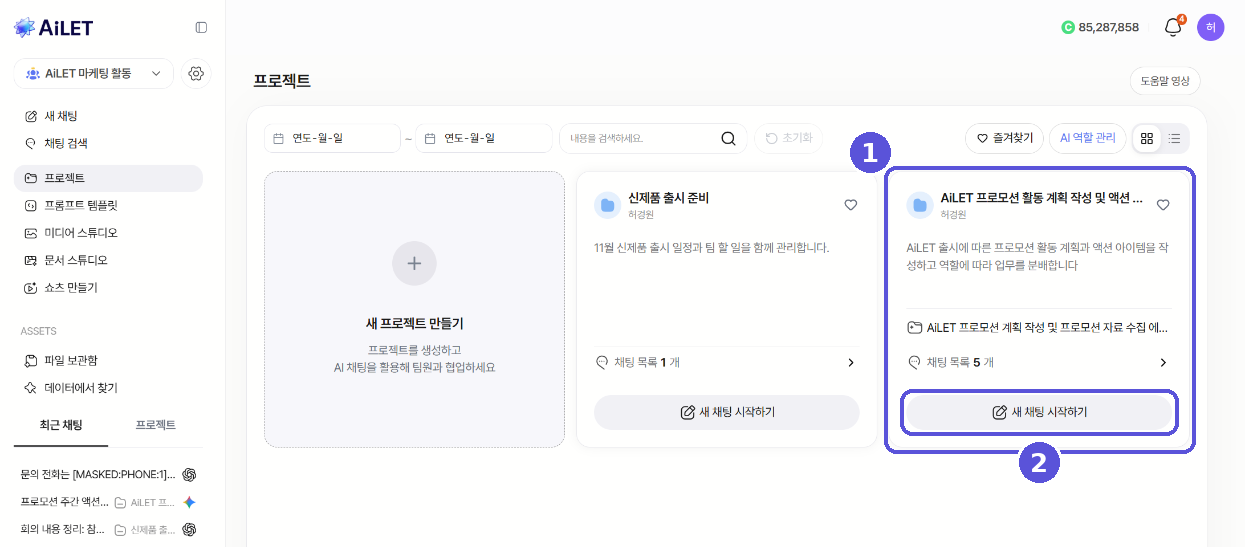Click the plus icon to create project

pos(414,264)
